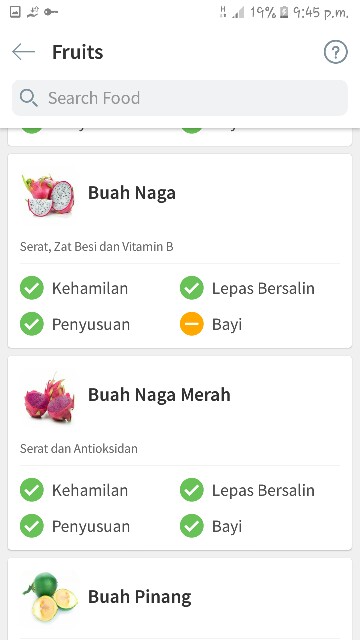The height and width of the screenshot is (640, 360).
Task: Tap green check beside Kehamilan under Buah Naga
Action: click(32, 288)
